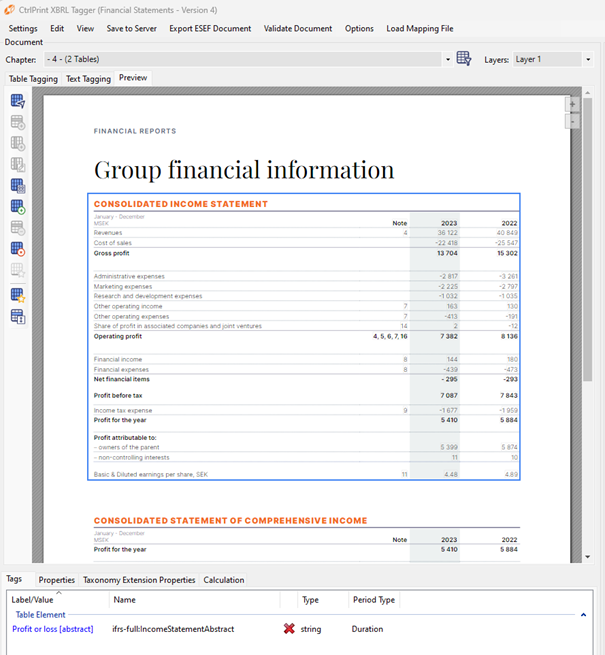Click the Consolidated Income Statement heading

(180, 204)
